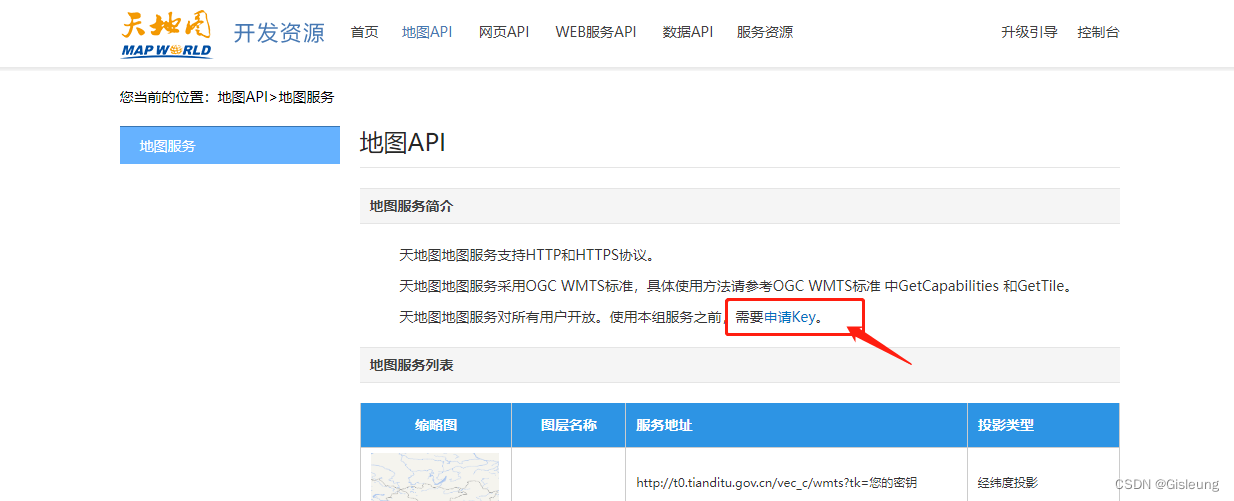
Task: Click the 申请Key link
Action: coord(790,317)
